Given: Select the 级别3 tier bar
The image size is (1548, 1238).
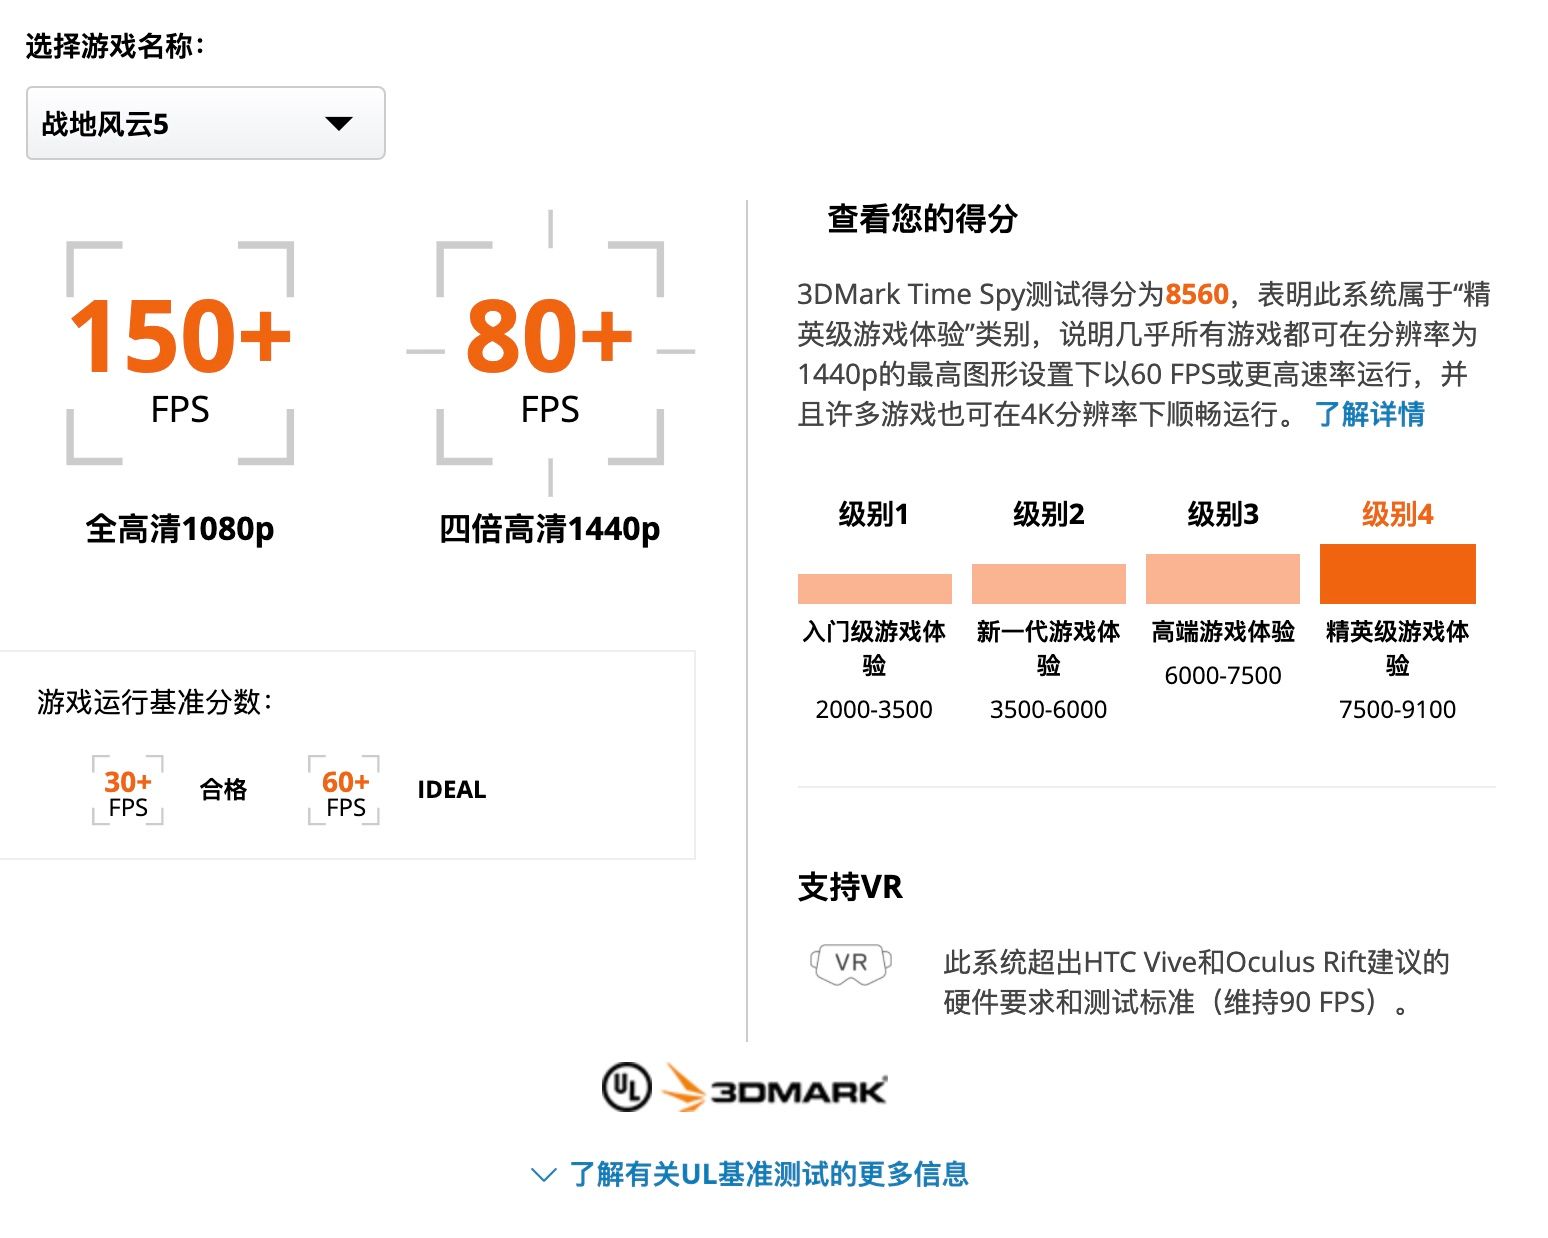Looking at the screenshot, I should [1222, 578].
